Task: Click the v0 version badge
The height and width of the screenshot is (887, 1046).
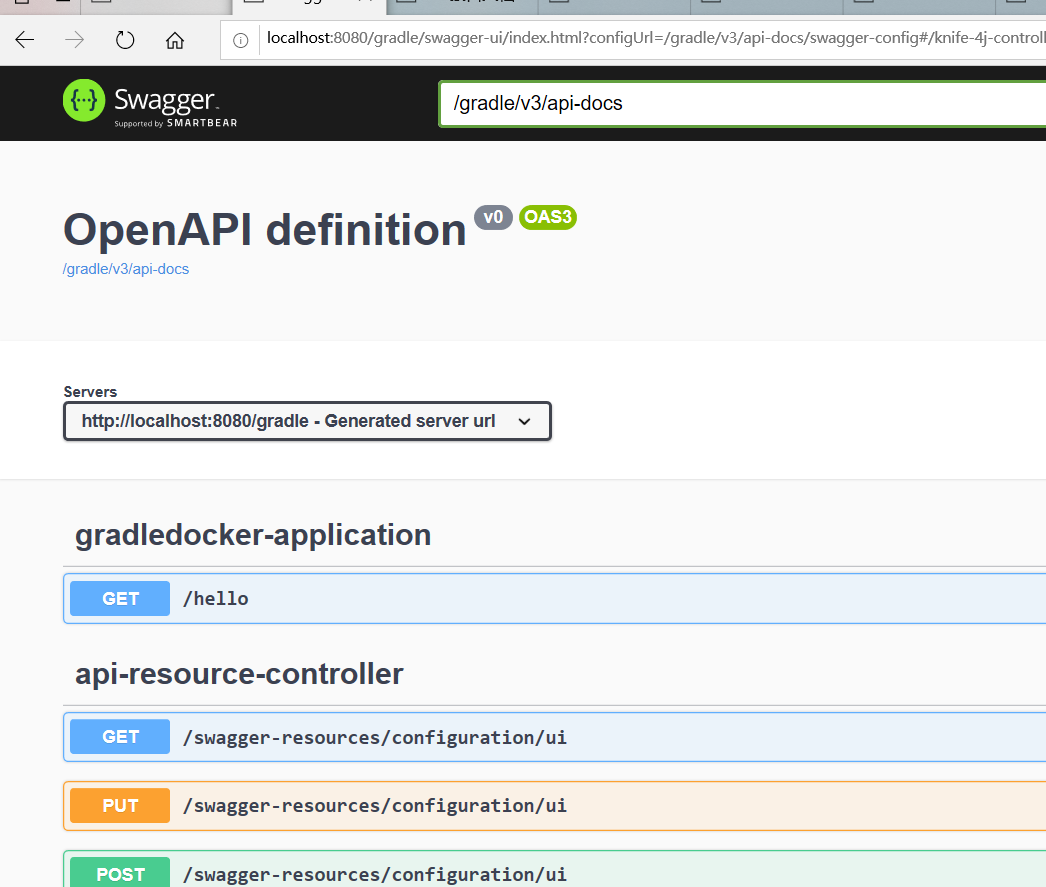Action: point(493,217)
